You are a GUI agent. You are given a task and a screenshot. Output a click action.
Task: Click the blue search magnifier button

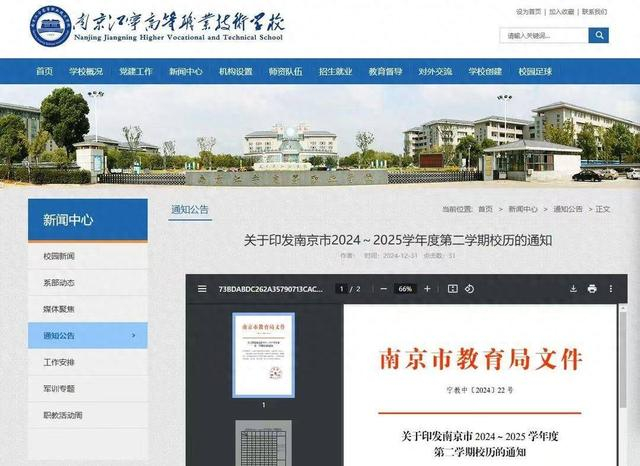598,36
